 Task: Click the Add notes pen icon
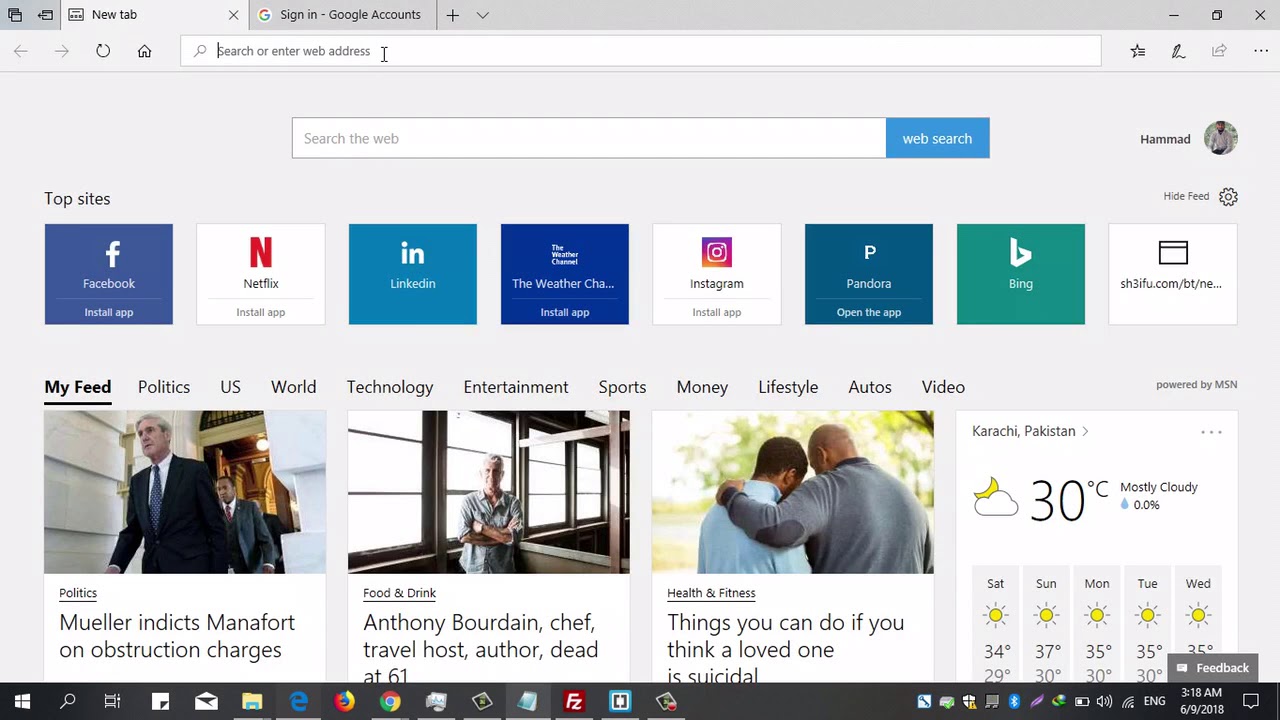point(1178,51)
